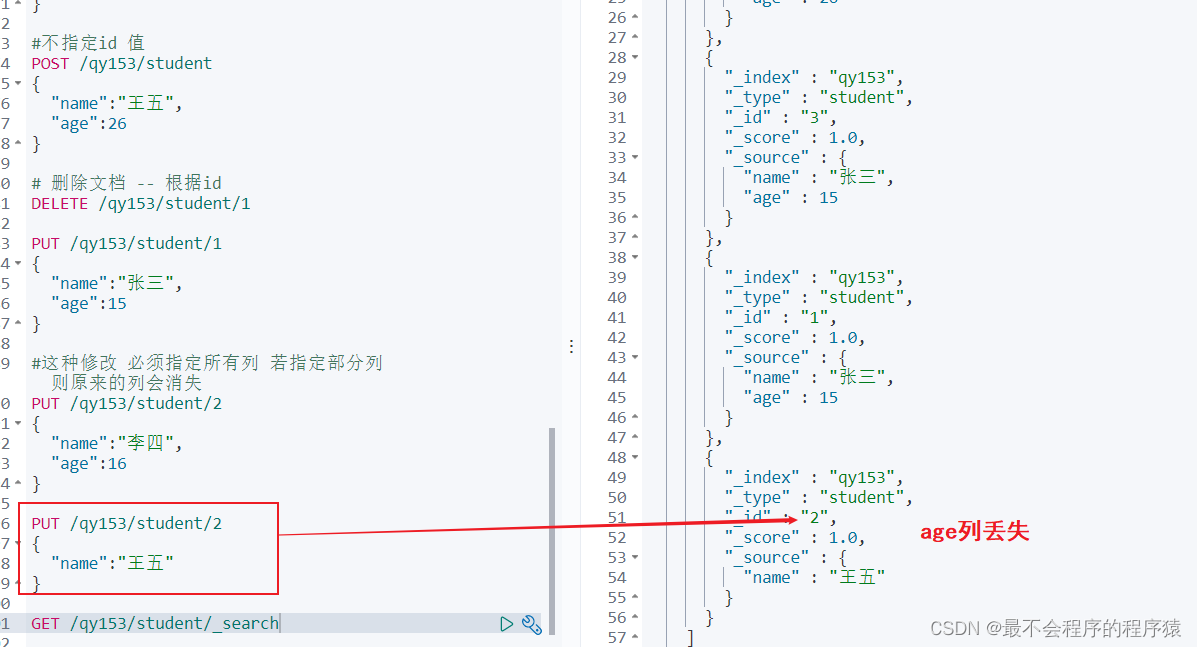Click the PUT /qy153/student/1 request line
Viewport: 1197px width, 647px height.
click(x=127, y=243)
